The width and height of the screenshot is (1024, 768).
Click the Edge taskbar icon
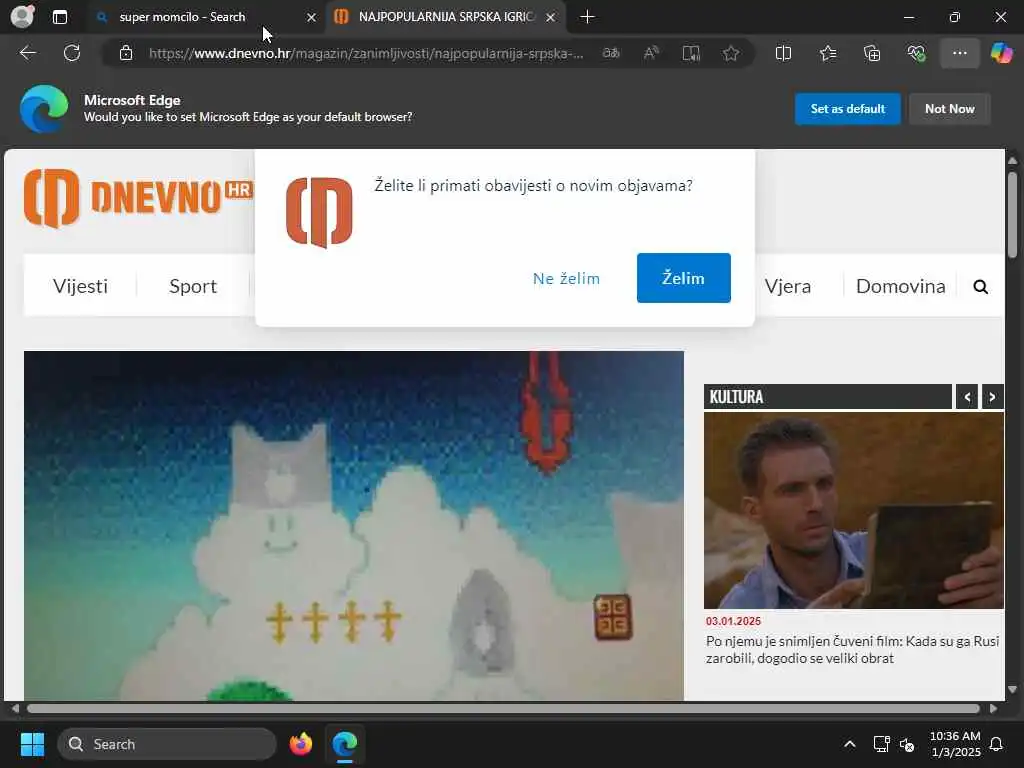pyautogui.click(x=344, y=744)
